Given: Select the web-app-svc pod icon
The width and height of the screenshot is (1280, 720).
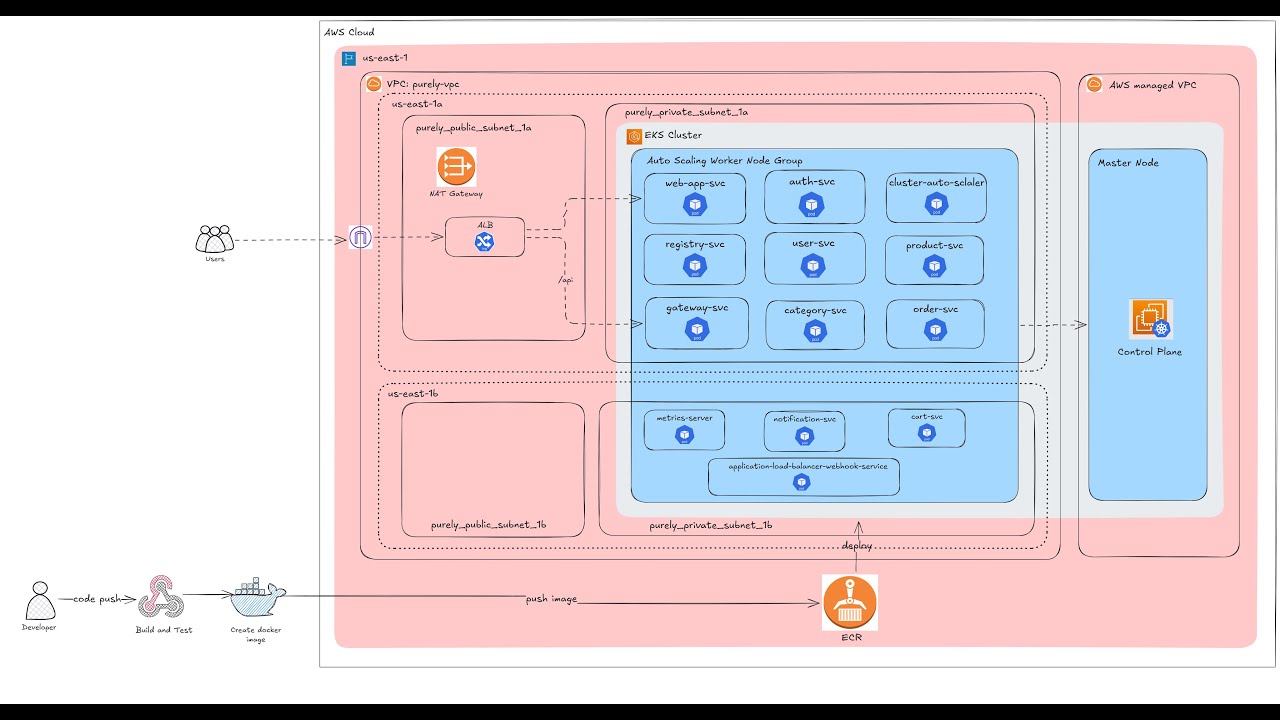Looking at the screenshot, I should (x=694, y=205).
